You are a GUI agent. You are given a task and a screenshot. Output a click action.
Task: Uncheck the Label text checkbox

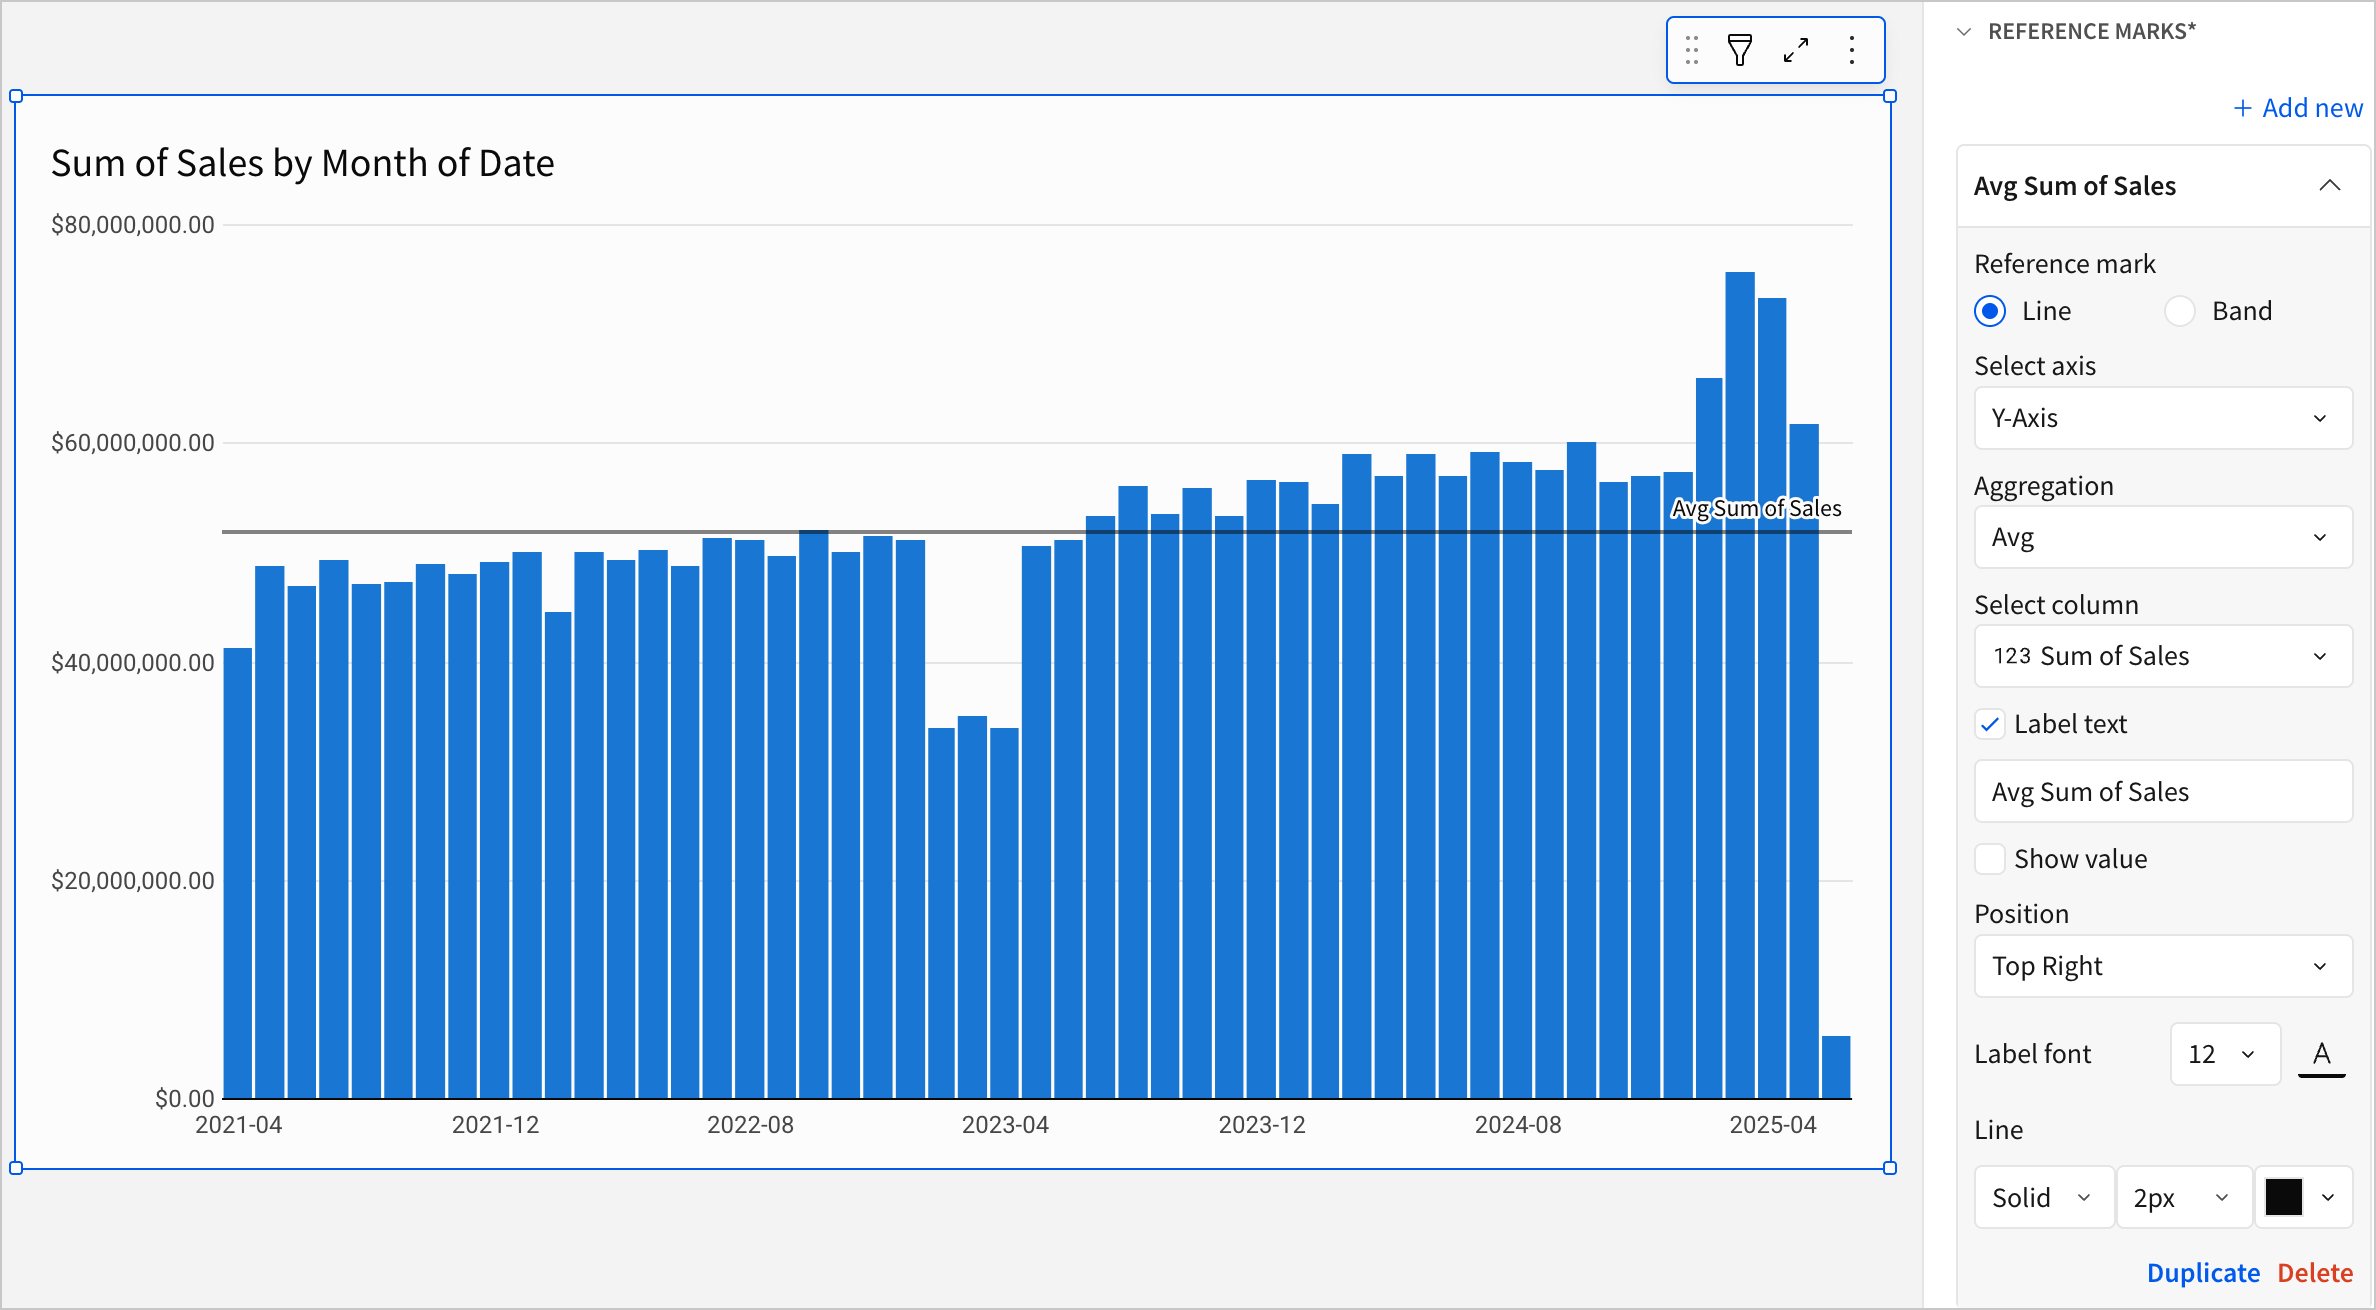coord(1990,724)
